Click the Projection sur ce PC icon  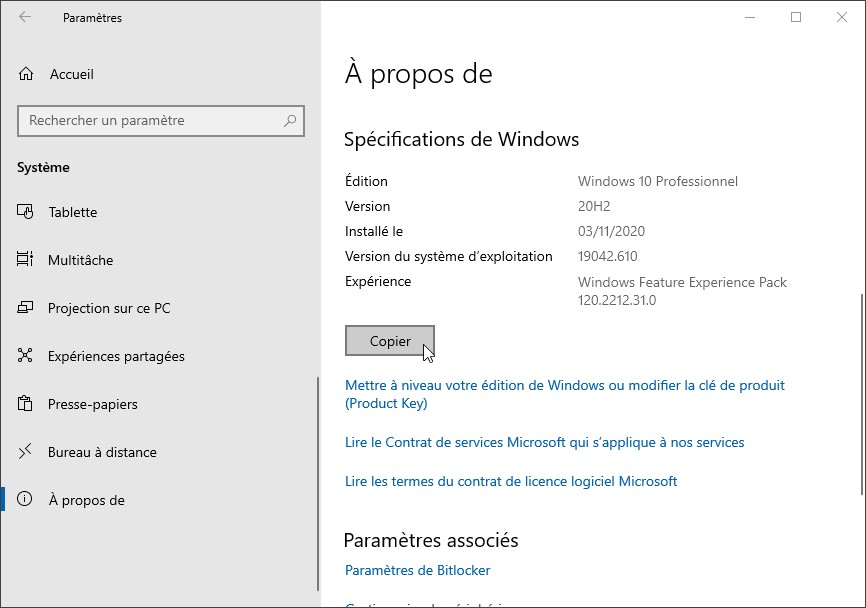[26, 308]
